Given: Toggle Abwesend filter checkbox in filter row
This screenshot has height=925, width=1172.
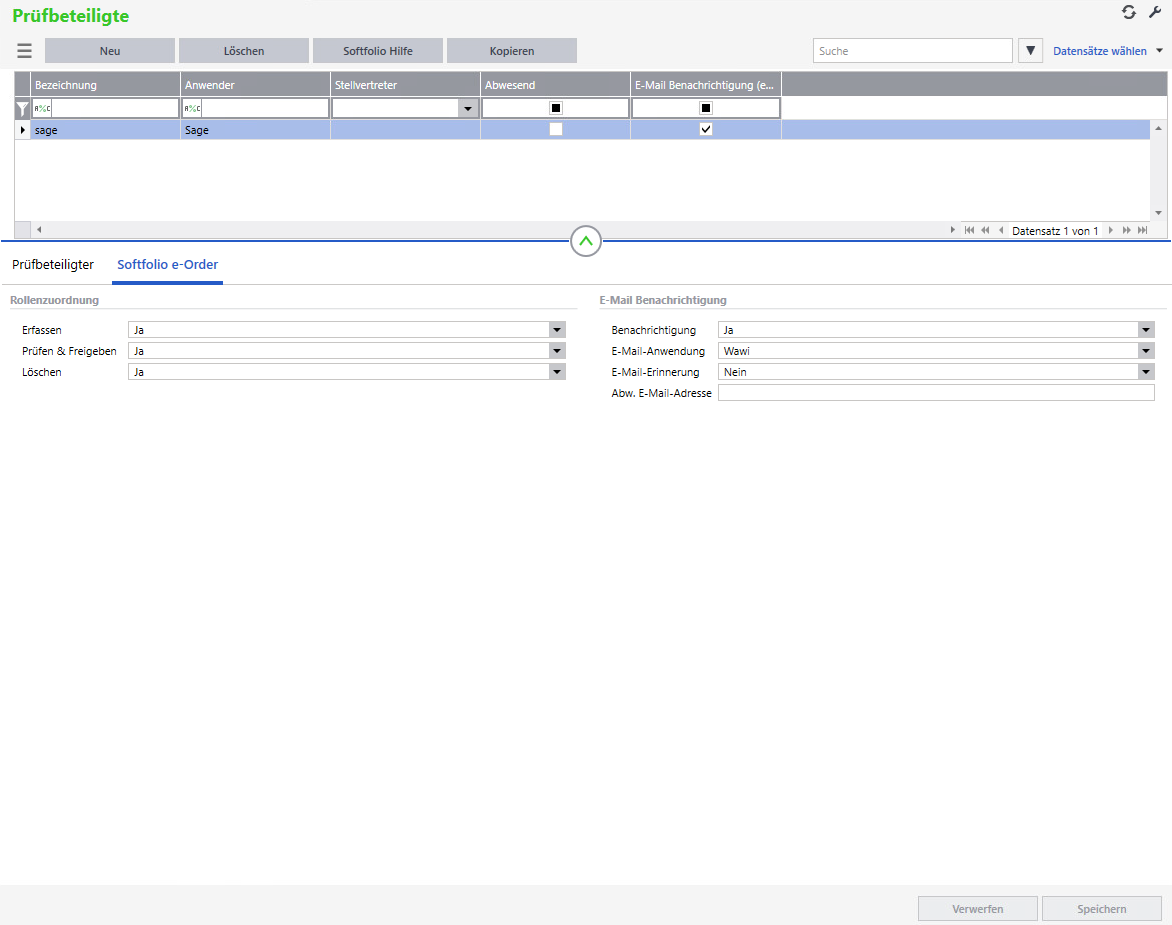Looking at the screenshot, I should pyautogui.click(x=556, y=108).
